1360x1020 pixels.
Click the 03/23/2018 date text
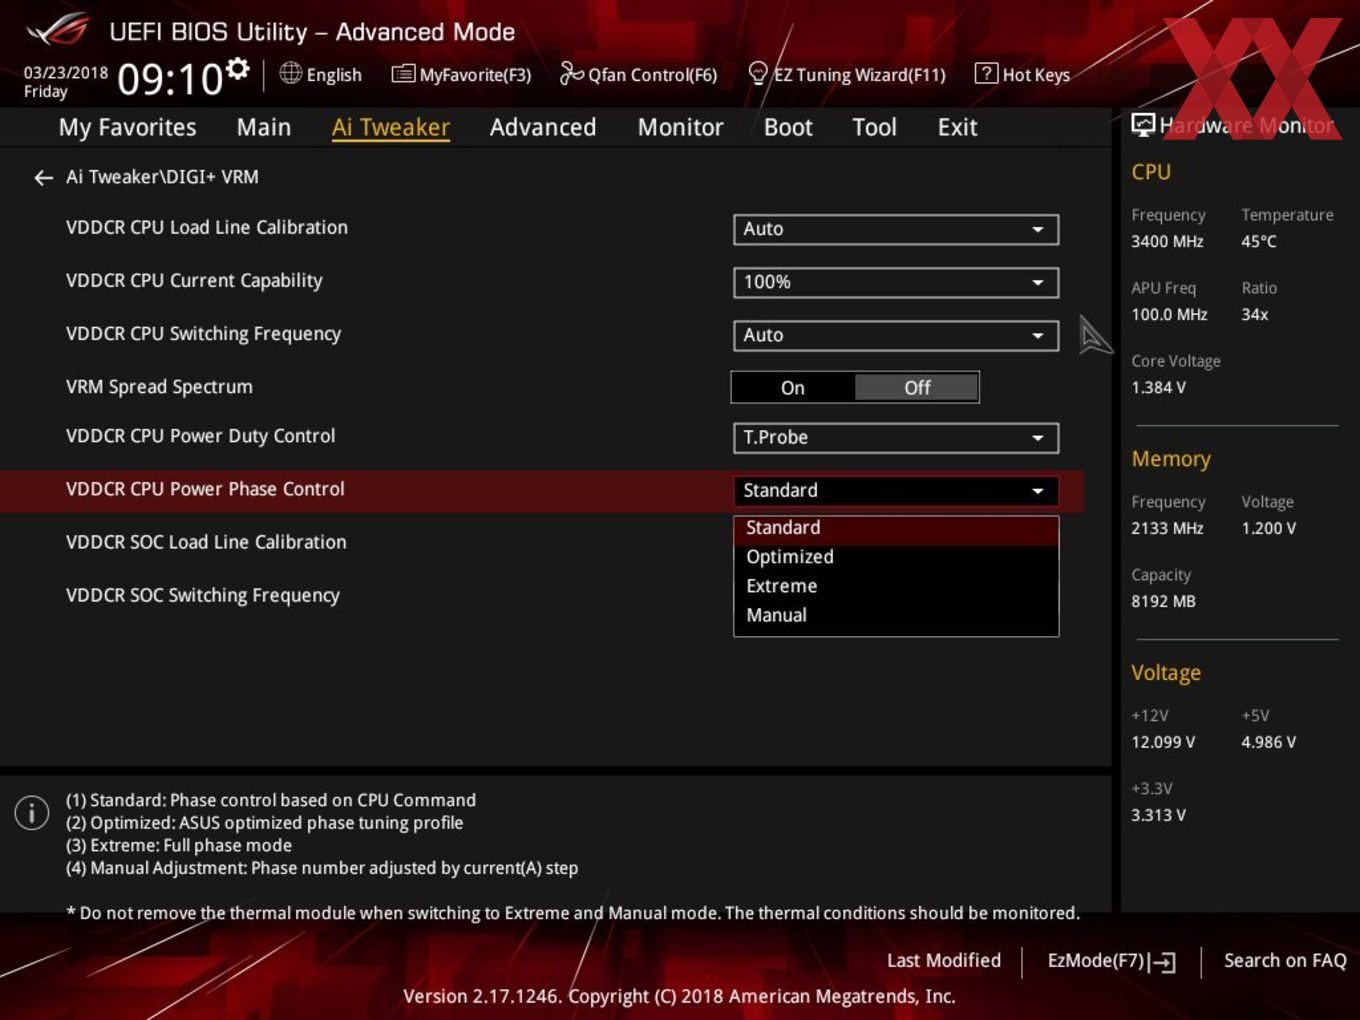point(66,73)
